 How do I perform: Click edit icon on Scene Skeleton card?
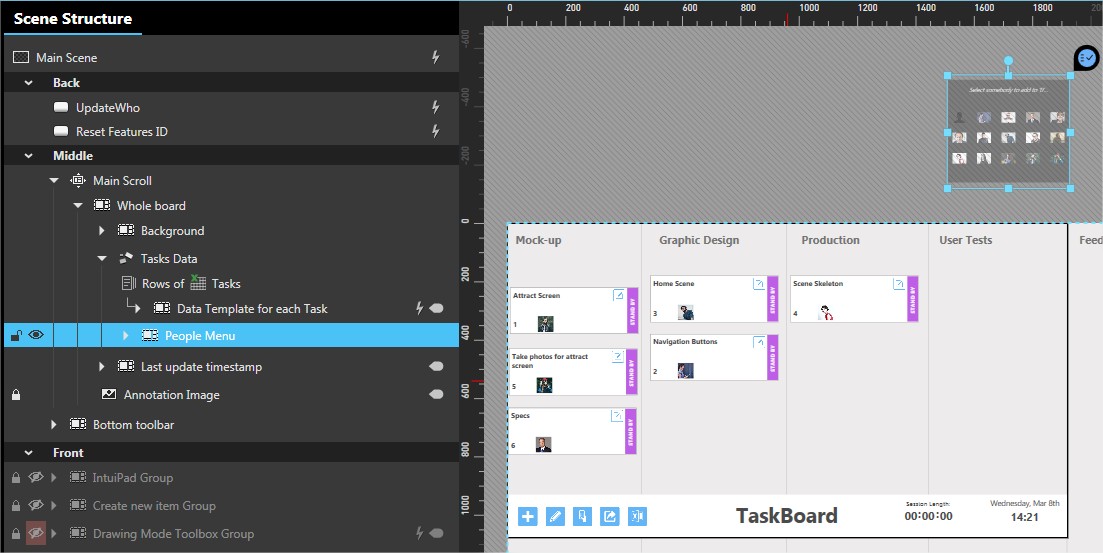point(899,284)
